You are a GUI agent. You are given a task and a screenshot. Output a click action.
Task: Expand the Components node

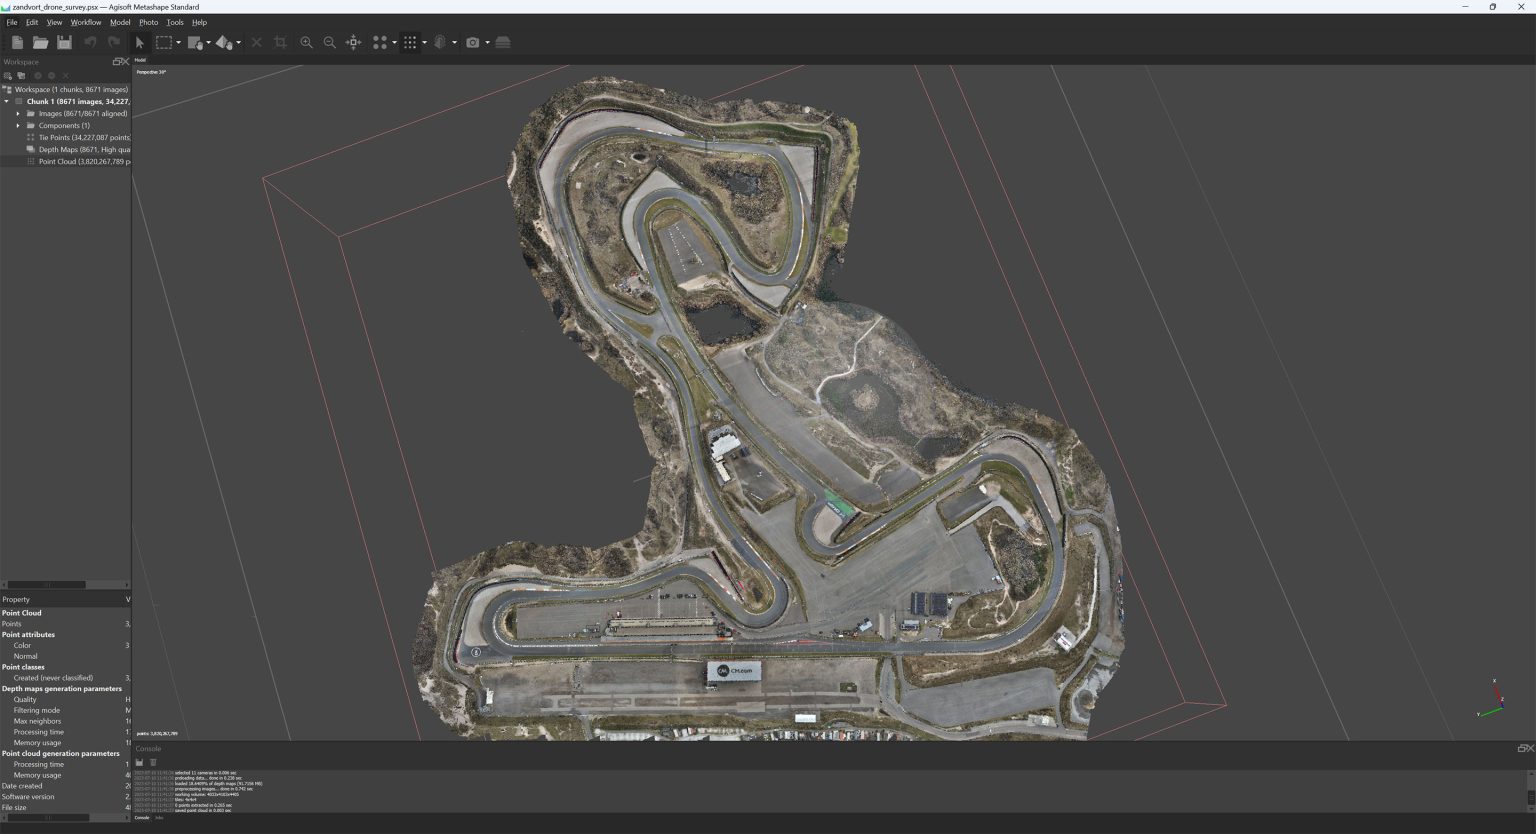point(18,125)
